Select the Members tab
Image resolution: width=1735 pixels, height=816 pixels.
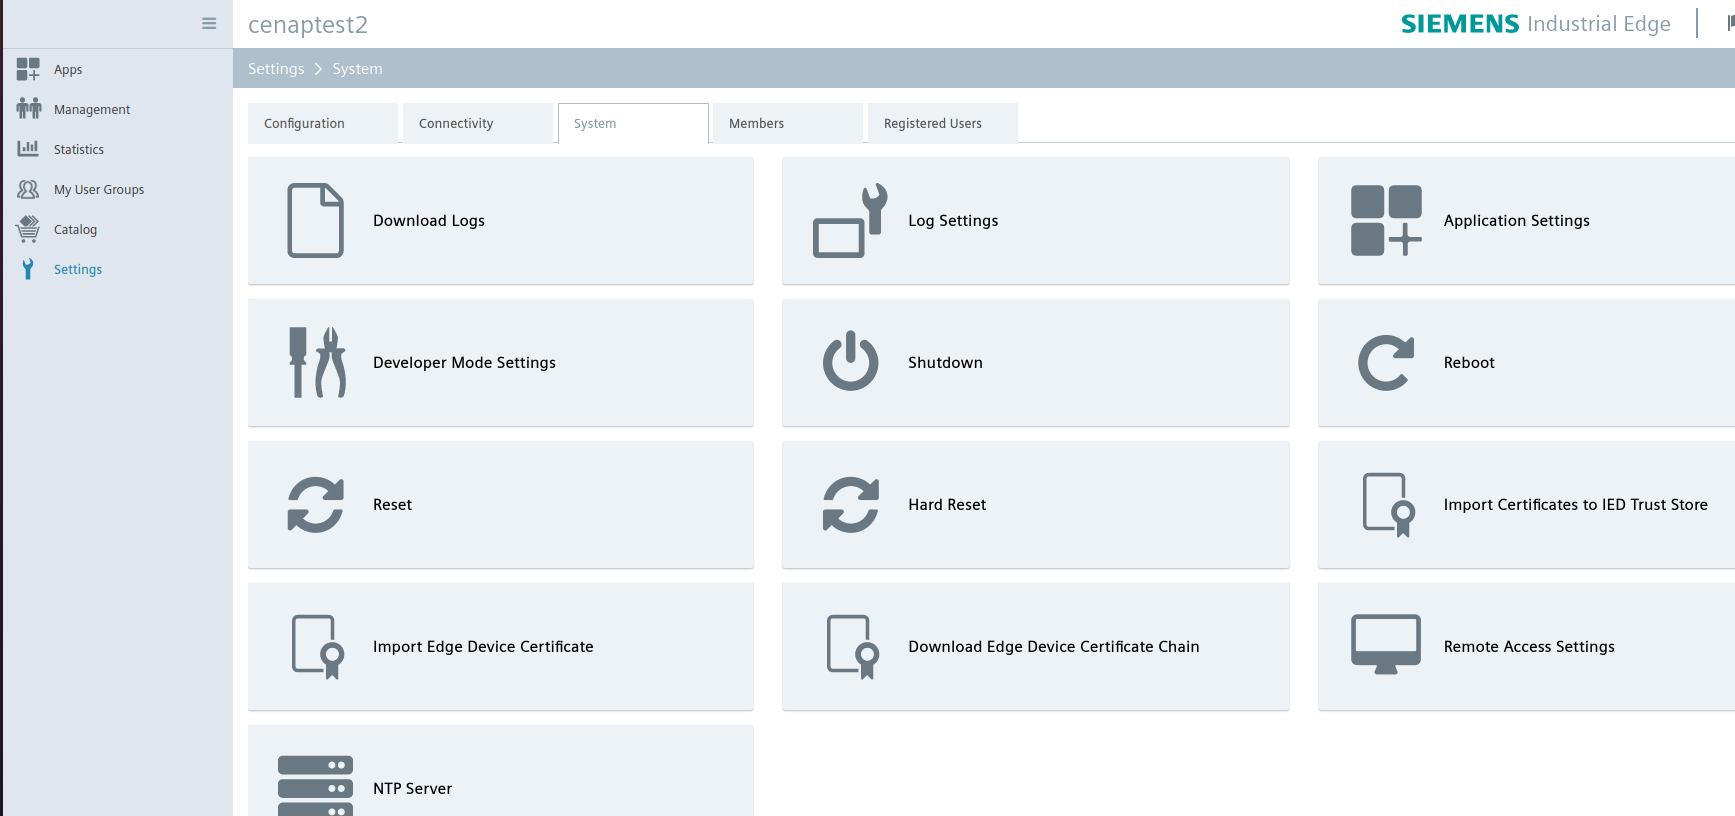click(x=787, y=124)
